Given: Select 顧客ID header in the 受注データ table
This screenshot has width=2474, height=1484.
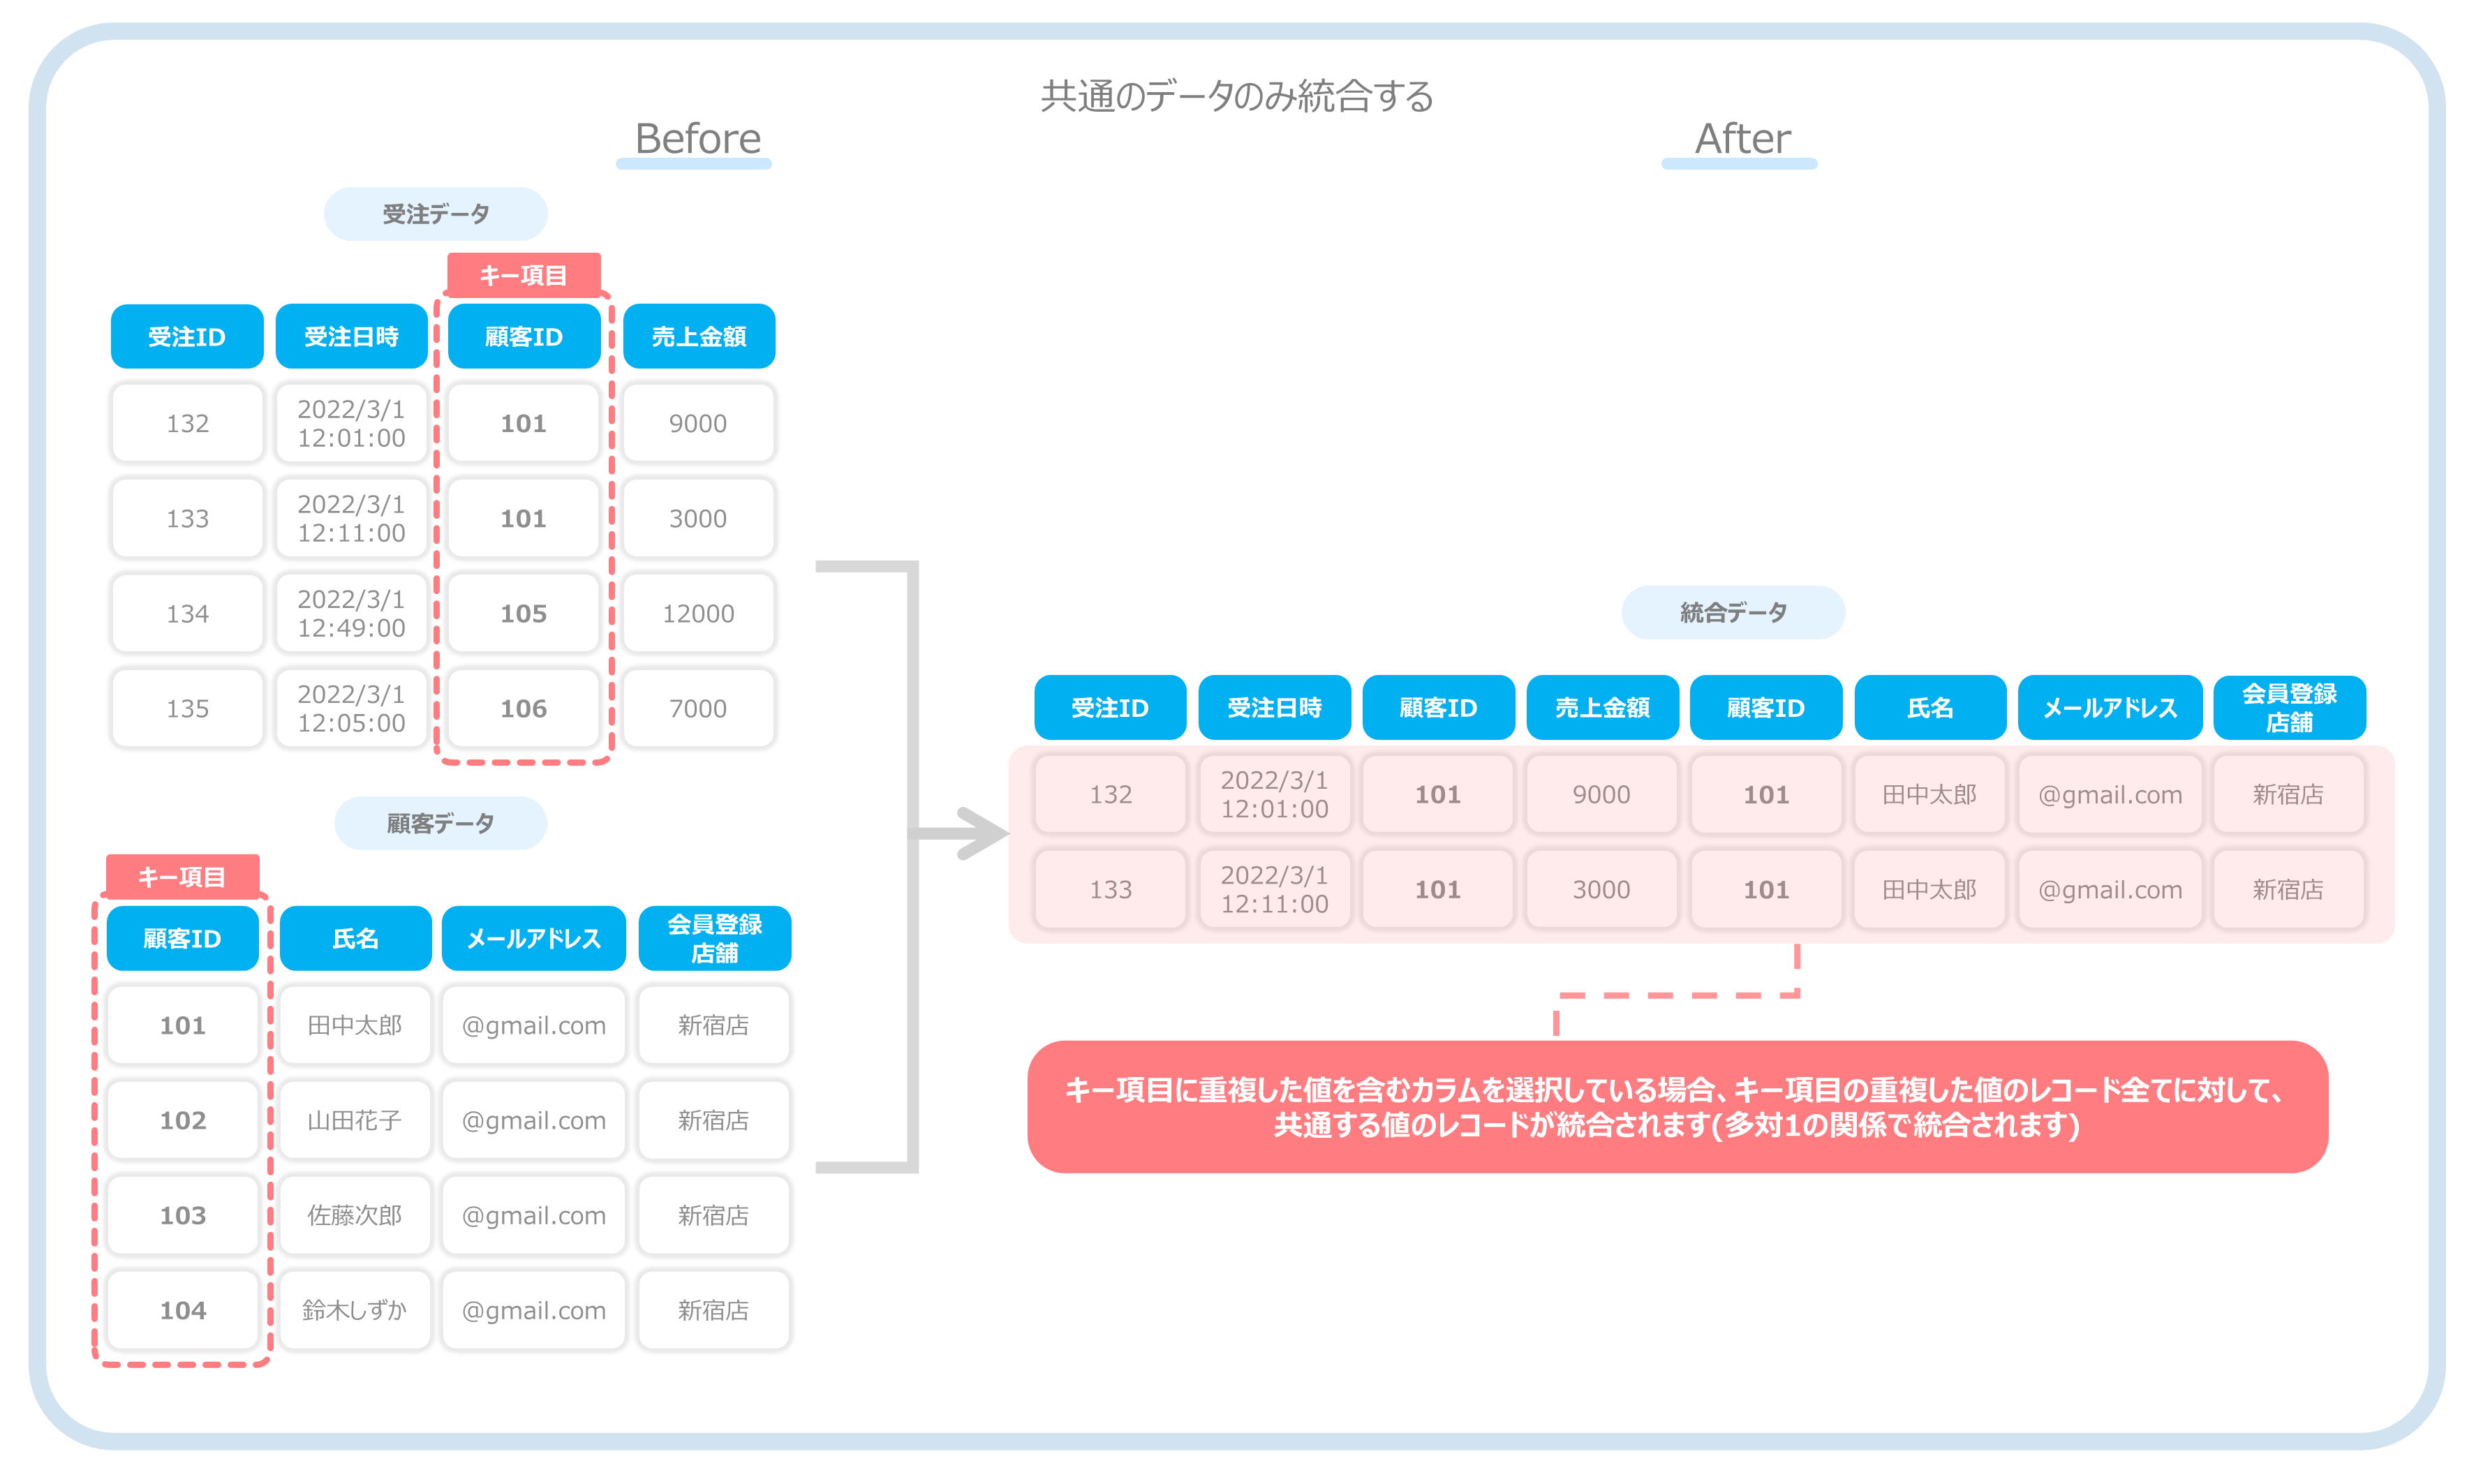Looking at the screenshot, I should 523,337.
